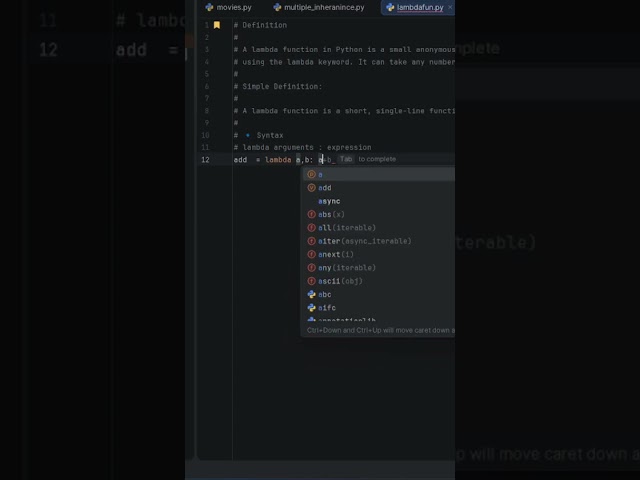Choose the 'aifc' module suggestion
Image resolution: width=640 pixels, height=480 pixels.
point(379,308)
